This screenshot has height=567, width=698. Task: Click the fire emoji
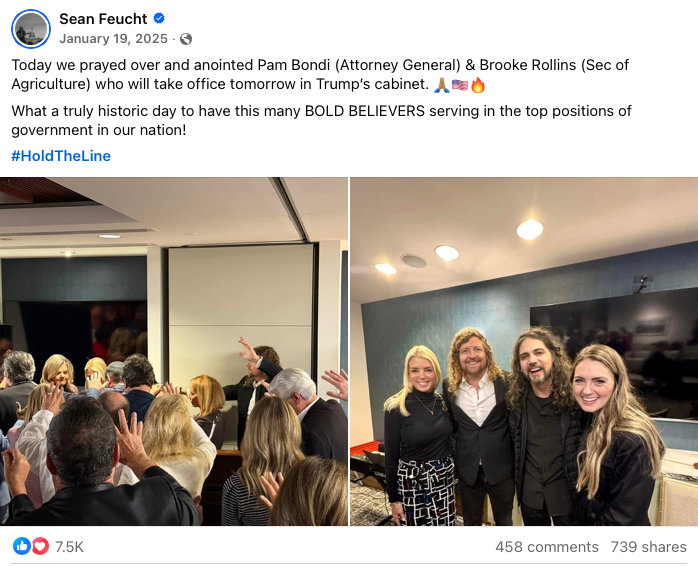(478, 85)
